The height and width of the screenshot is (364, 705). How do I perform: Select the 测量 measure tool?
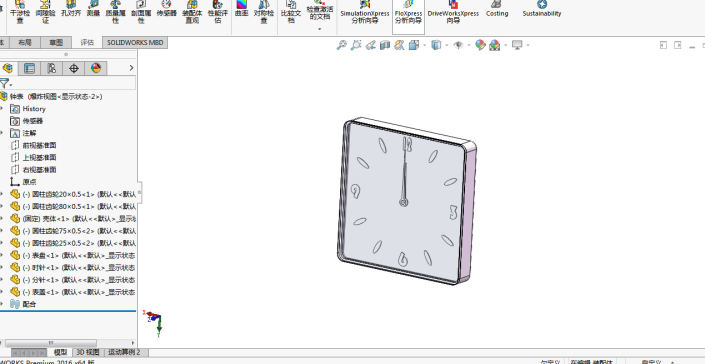94,9
